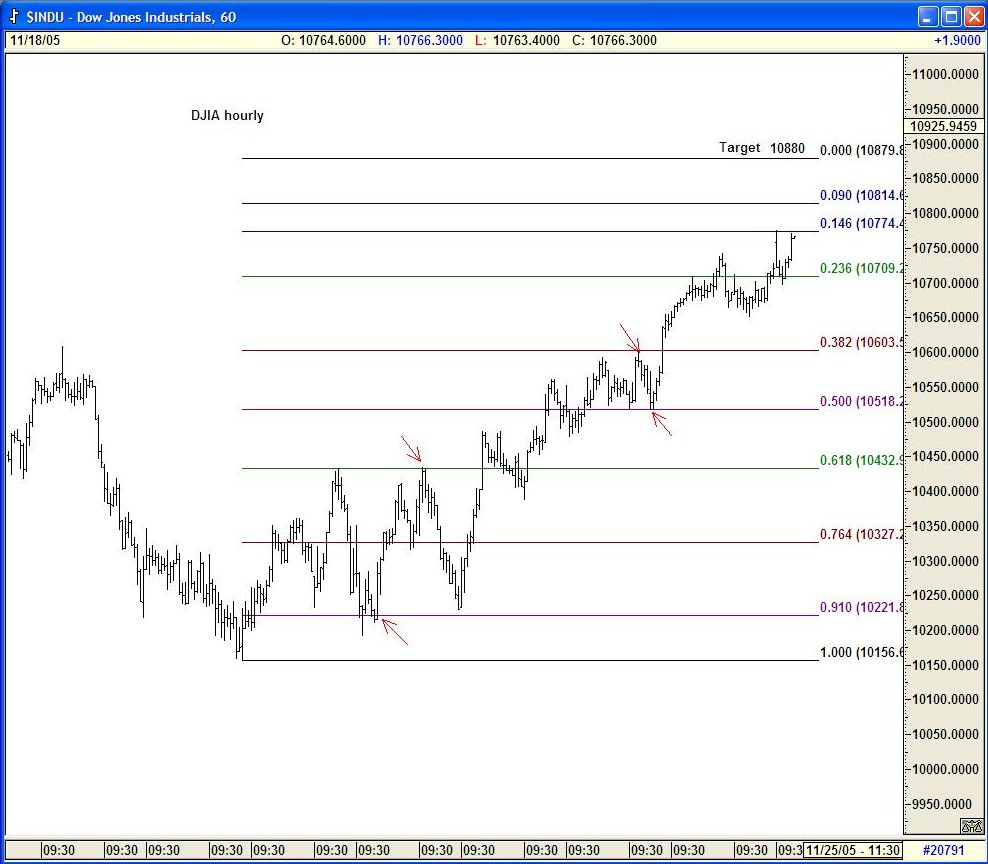Click the 0.236 Fibonacci level label

(861, 268)
